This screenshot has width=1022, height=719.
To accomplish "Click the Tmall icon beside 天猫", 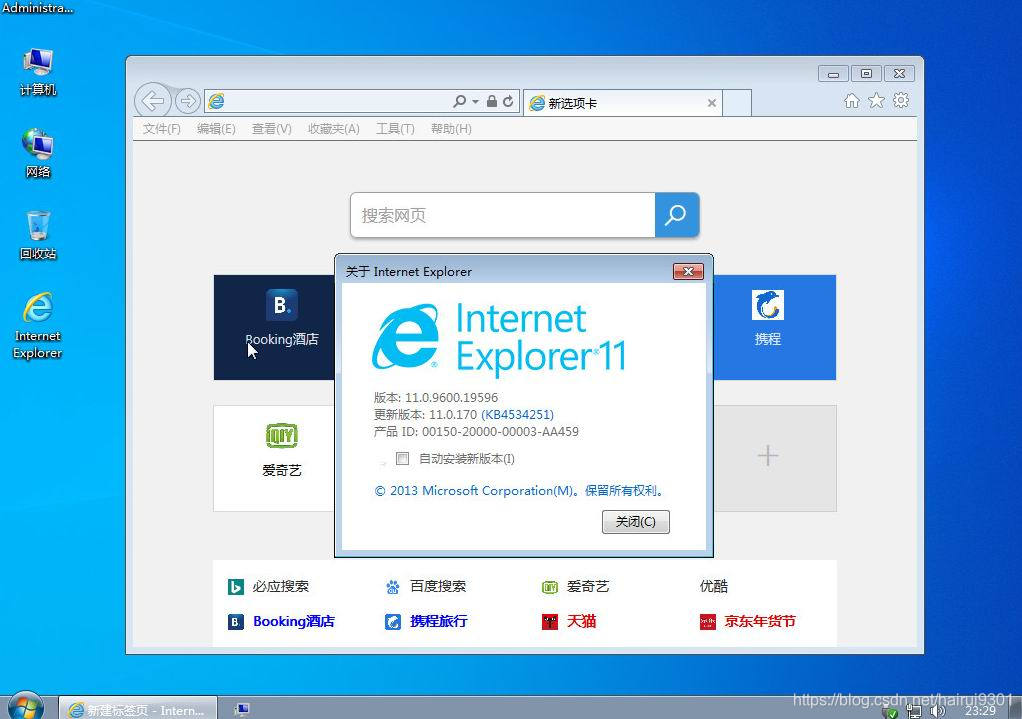I will click(x=549, y=622).
